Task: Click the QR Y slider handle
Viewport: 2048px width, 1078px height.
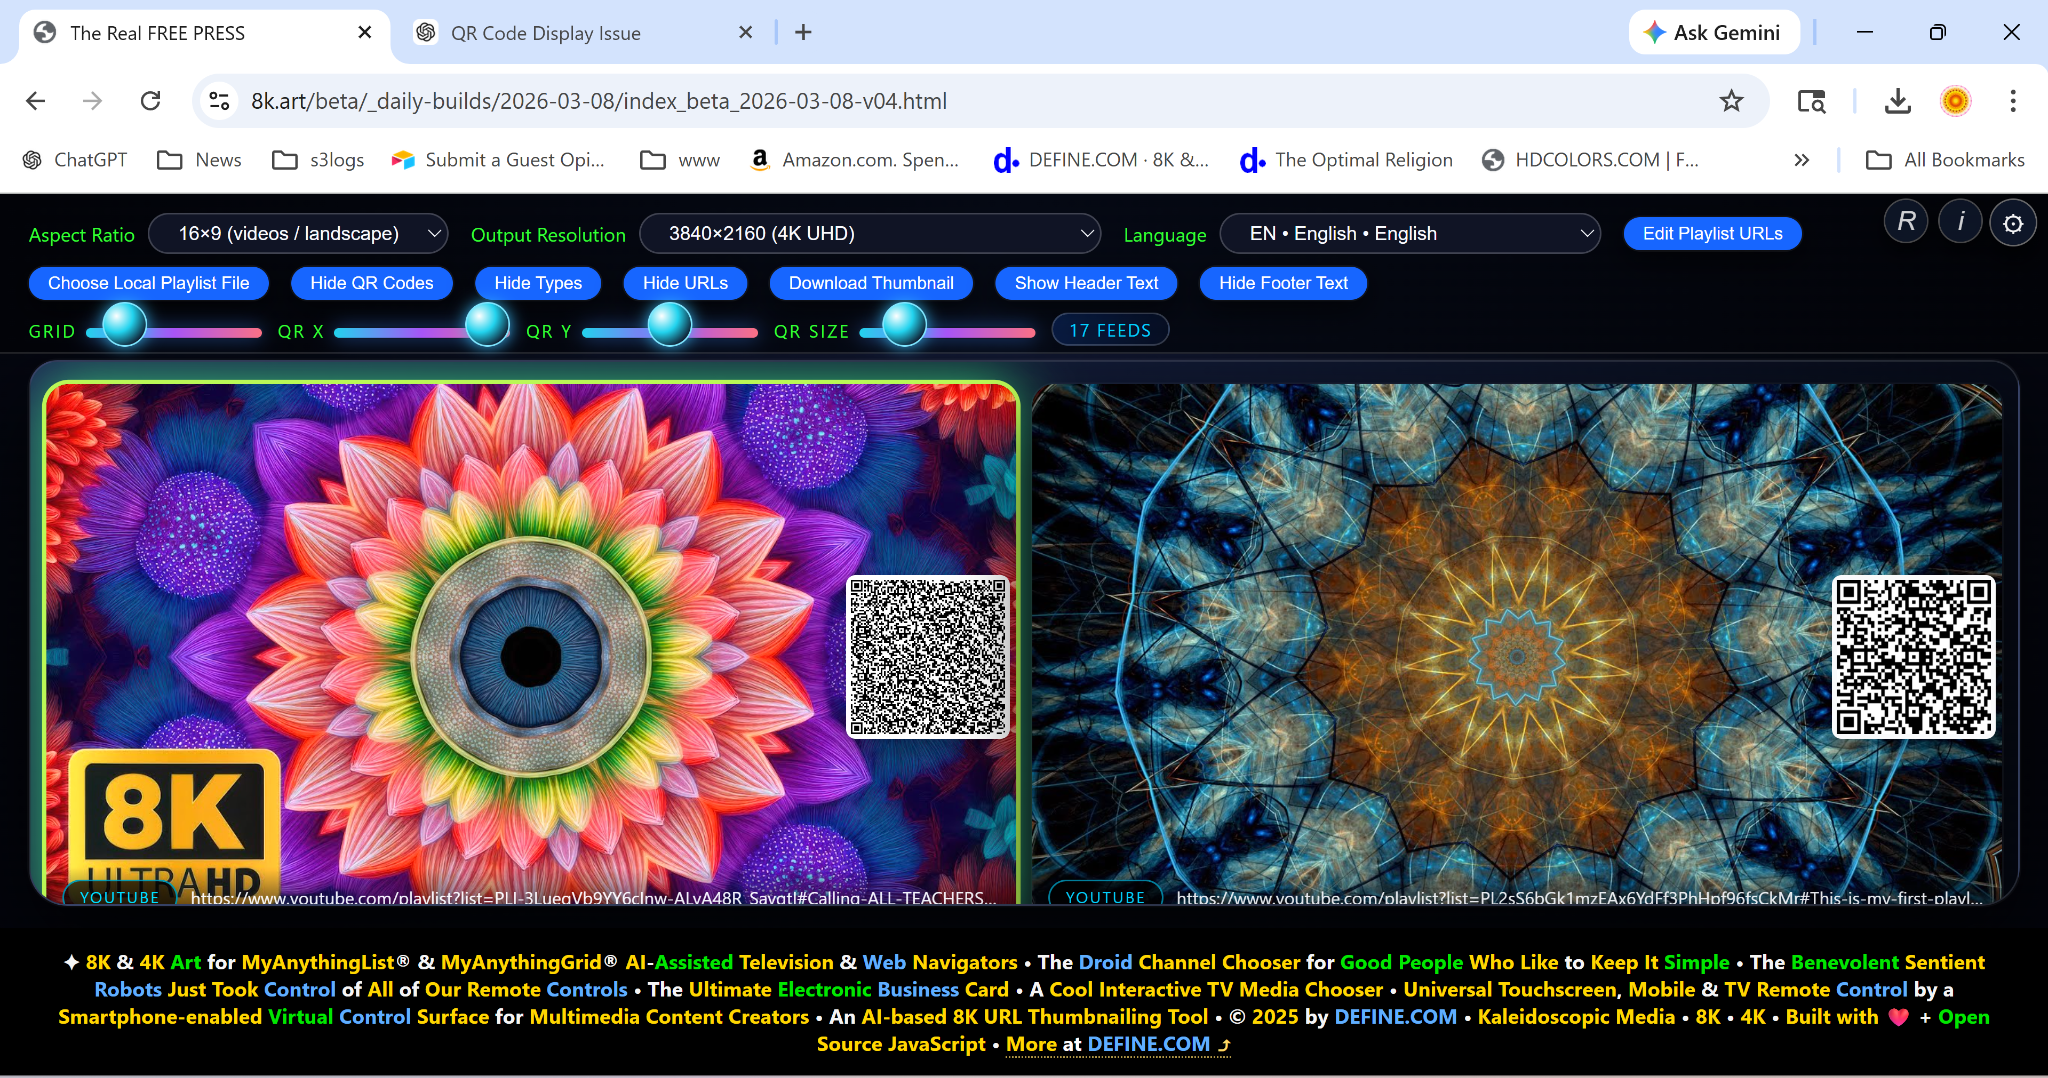Action: [x=670, y=324]
